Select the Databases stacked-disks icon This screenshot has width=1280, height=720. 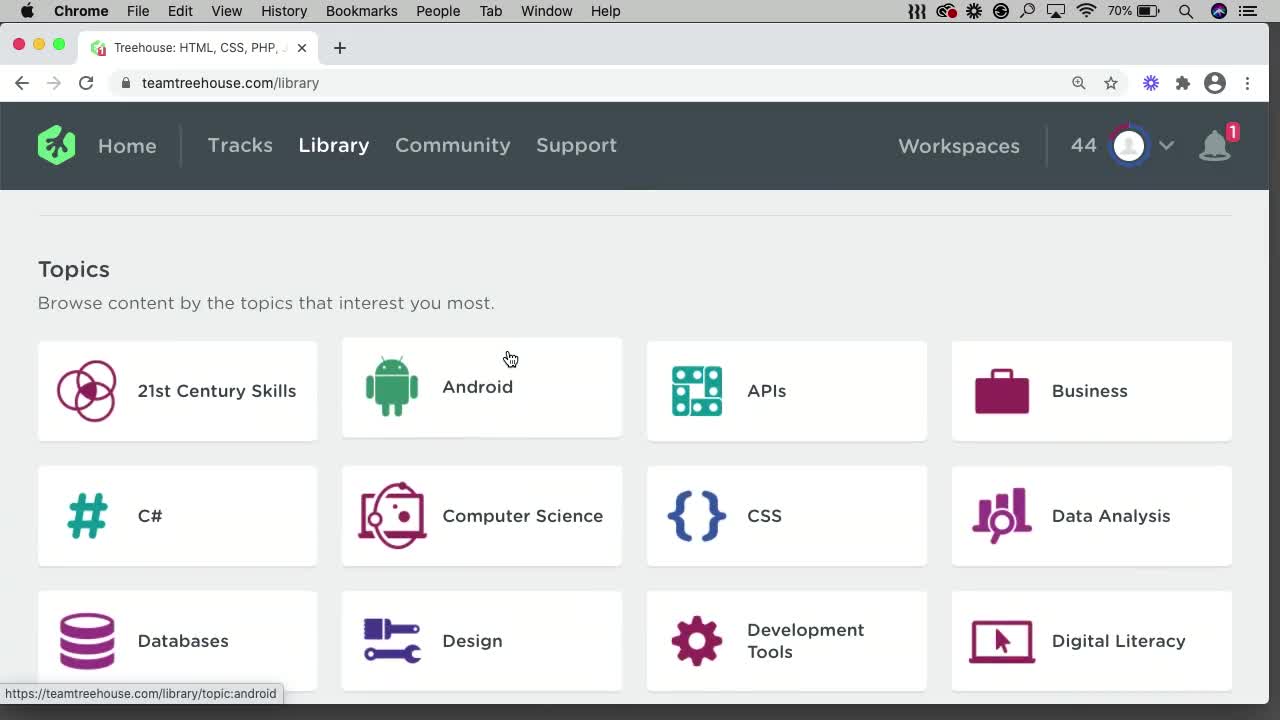point(87,641)
